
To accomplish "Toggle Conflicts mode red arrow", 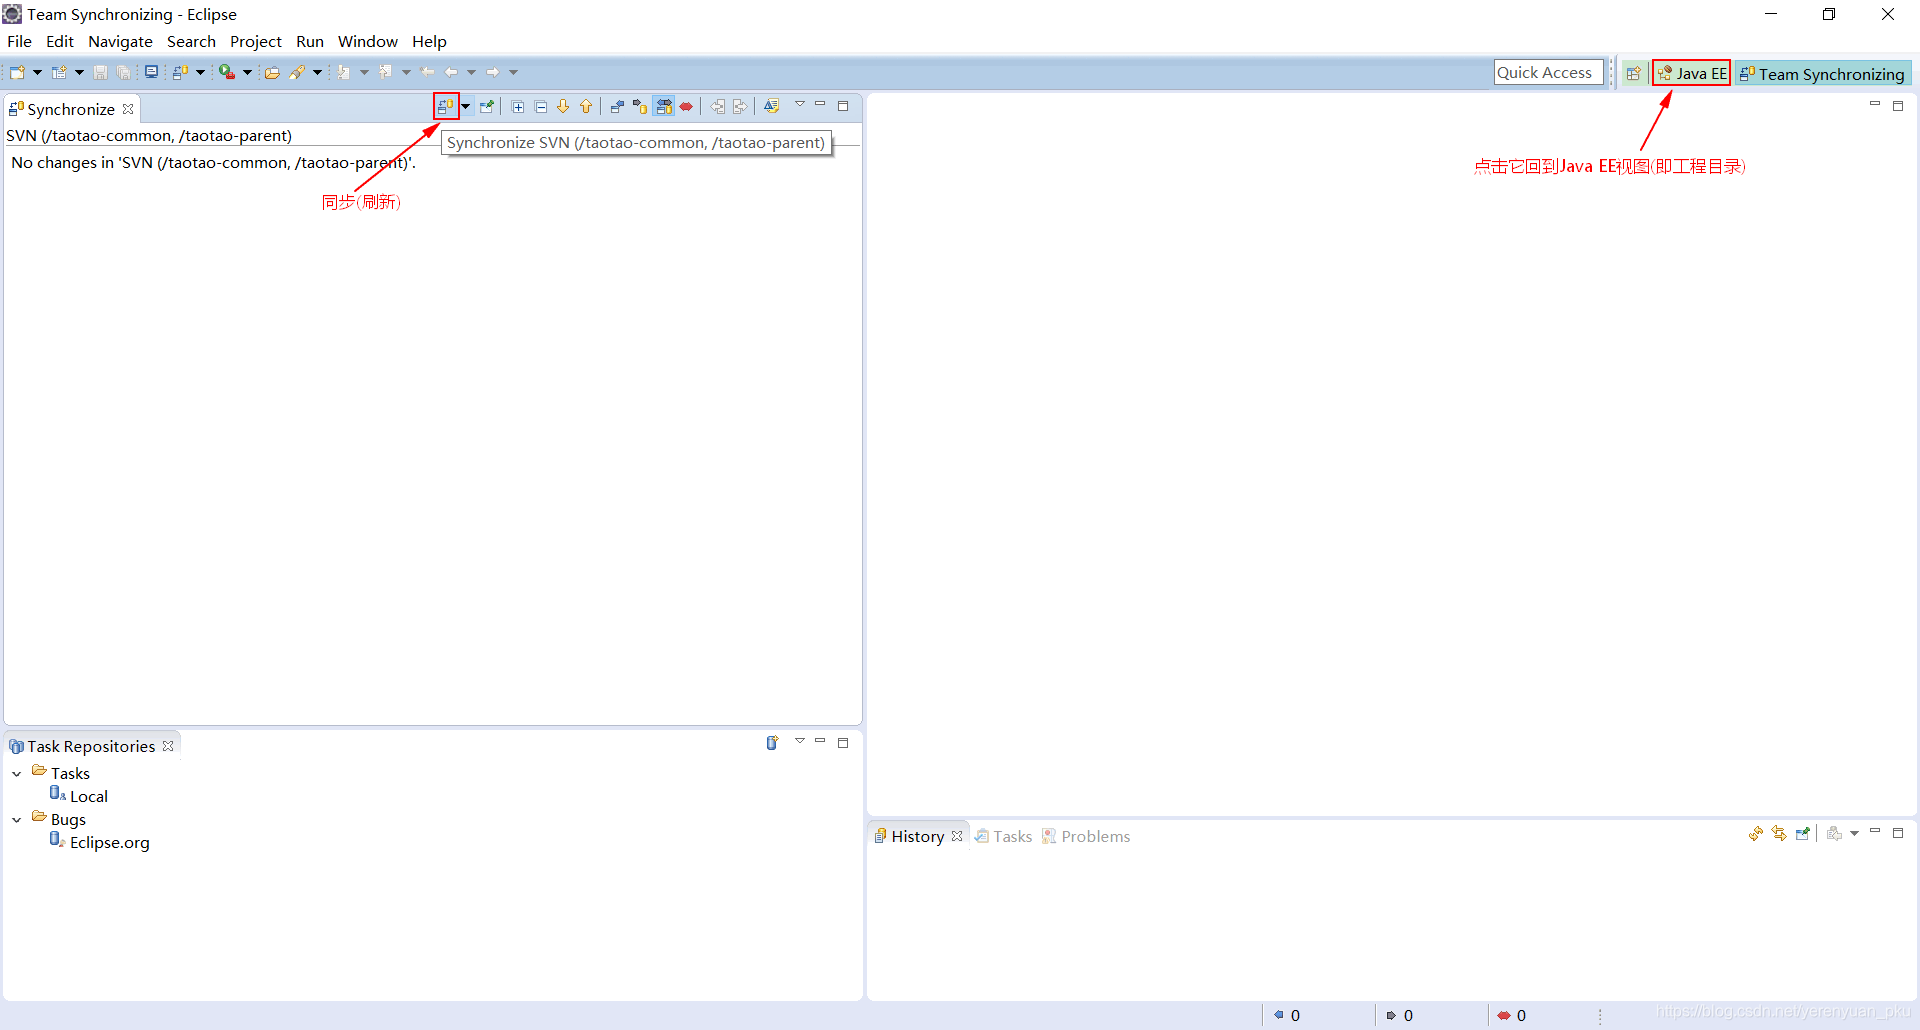I will coord(686,106).
